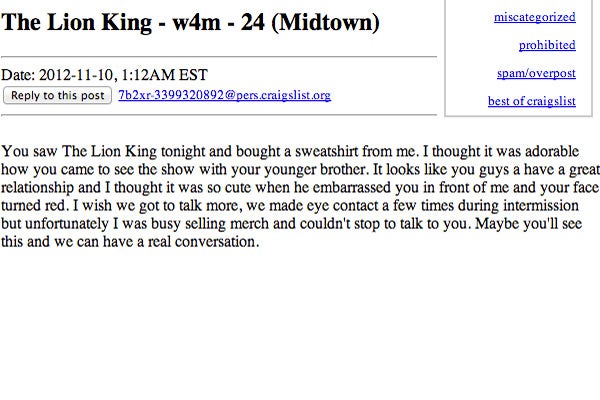
Task: Nominate post for best of craigslist
Action: [532, 101]
